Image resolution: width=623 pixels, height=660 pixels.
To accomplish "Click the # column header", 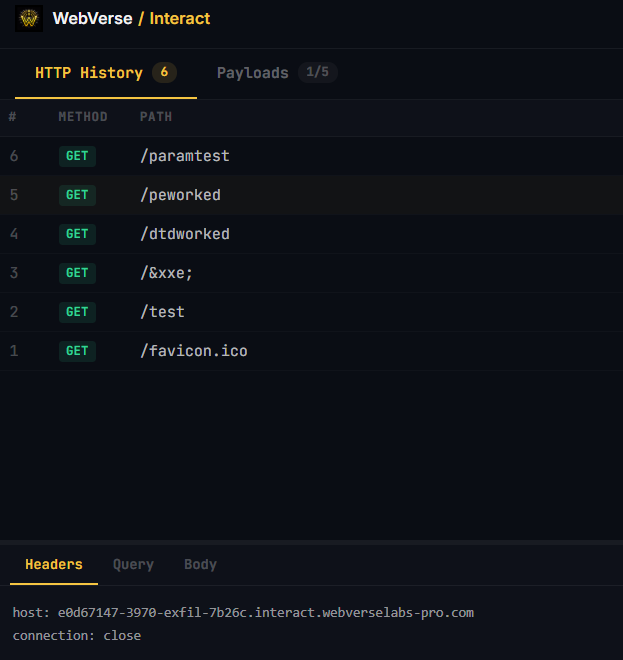I will pos(13,117).
